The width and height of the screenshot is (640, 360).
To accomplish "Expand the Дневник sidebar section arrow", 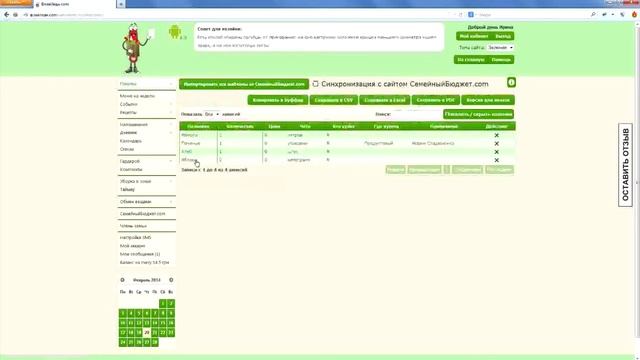I will [171, 133].
